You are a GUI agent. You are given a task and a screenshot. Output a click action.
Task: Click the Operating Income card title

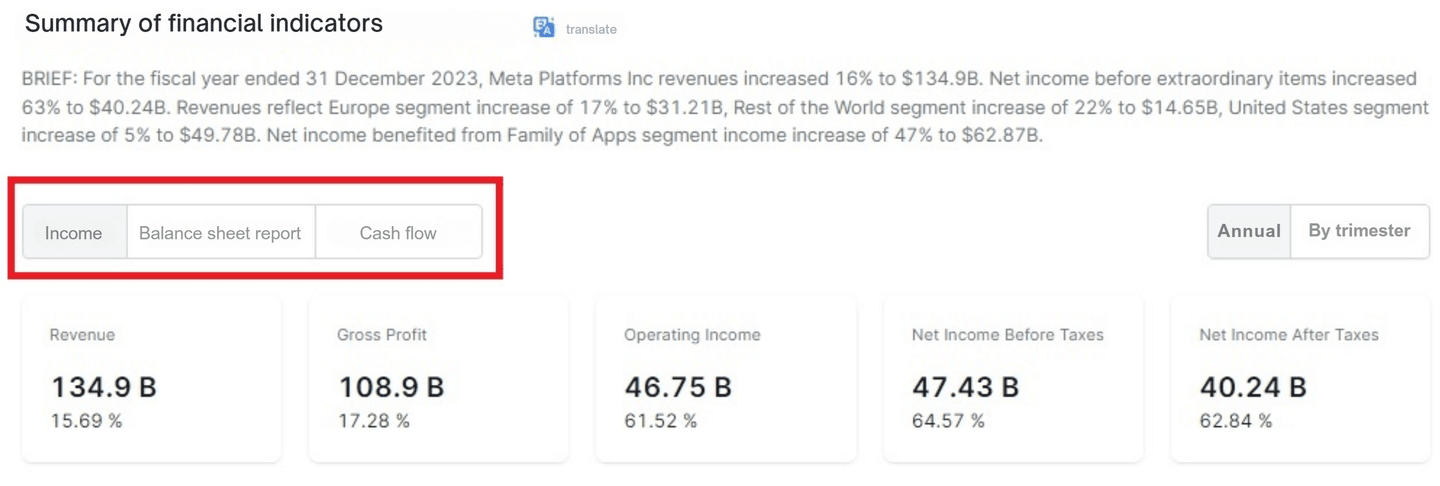click(692, 335)
